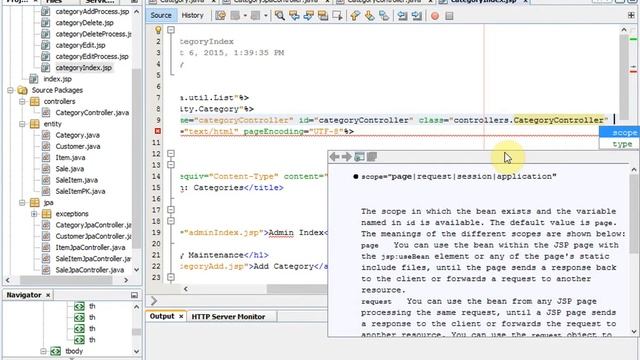Click Shift Line Right icon
This screenshot has height=360, width=640.
417,16
